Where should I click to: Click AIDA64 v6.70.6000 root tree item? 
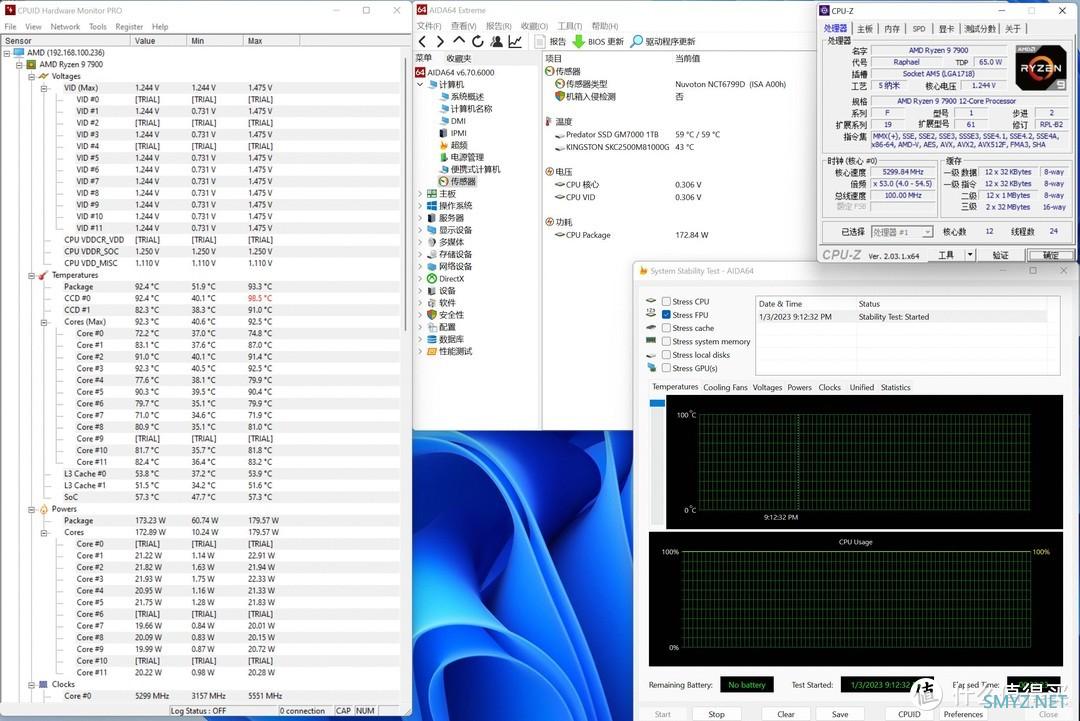click(x=455, y=72)
